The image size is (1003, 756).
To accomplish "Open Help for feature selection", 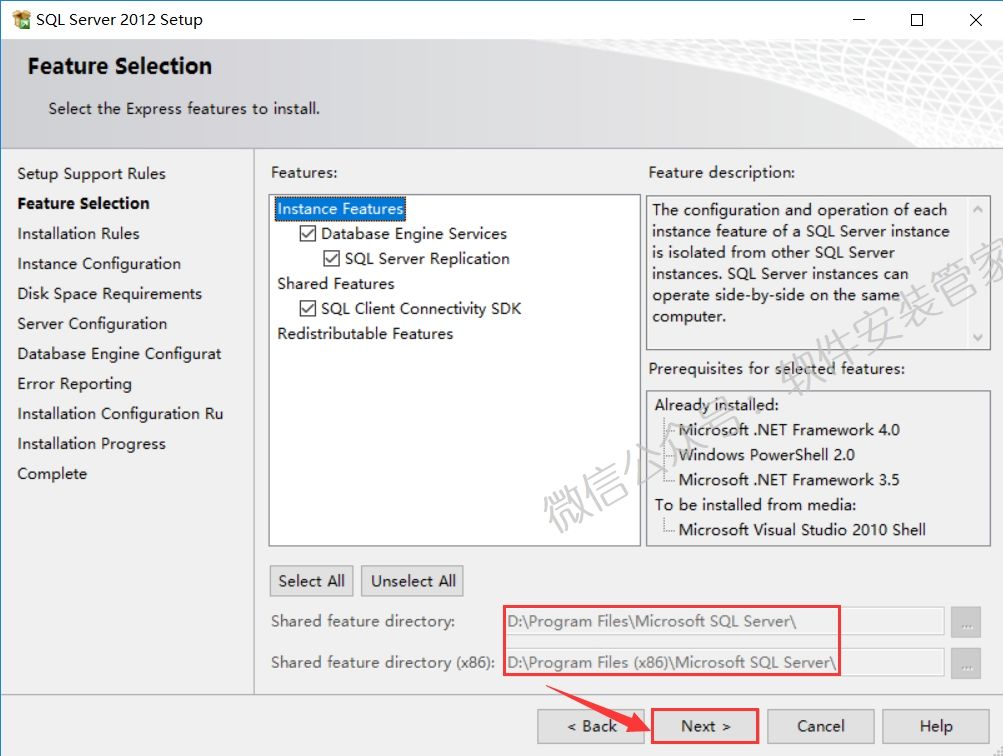I will (x=936, y=726).
